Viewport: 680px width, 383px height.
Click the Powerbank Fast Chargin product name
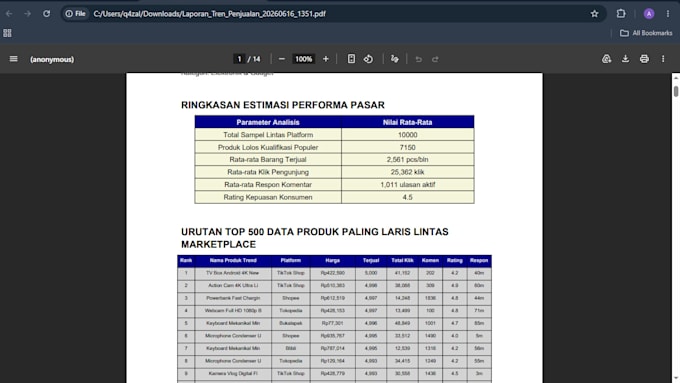pyautogui.click(x=233, y=298)
